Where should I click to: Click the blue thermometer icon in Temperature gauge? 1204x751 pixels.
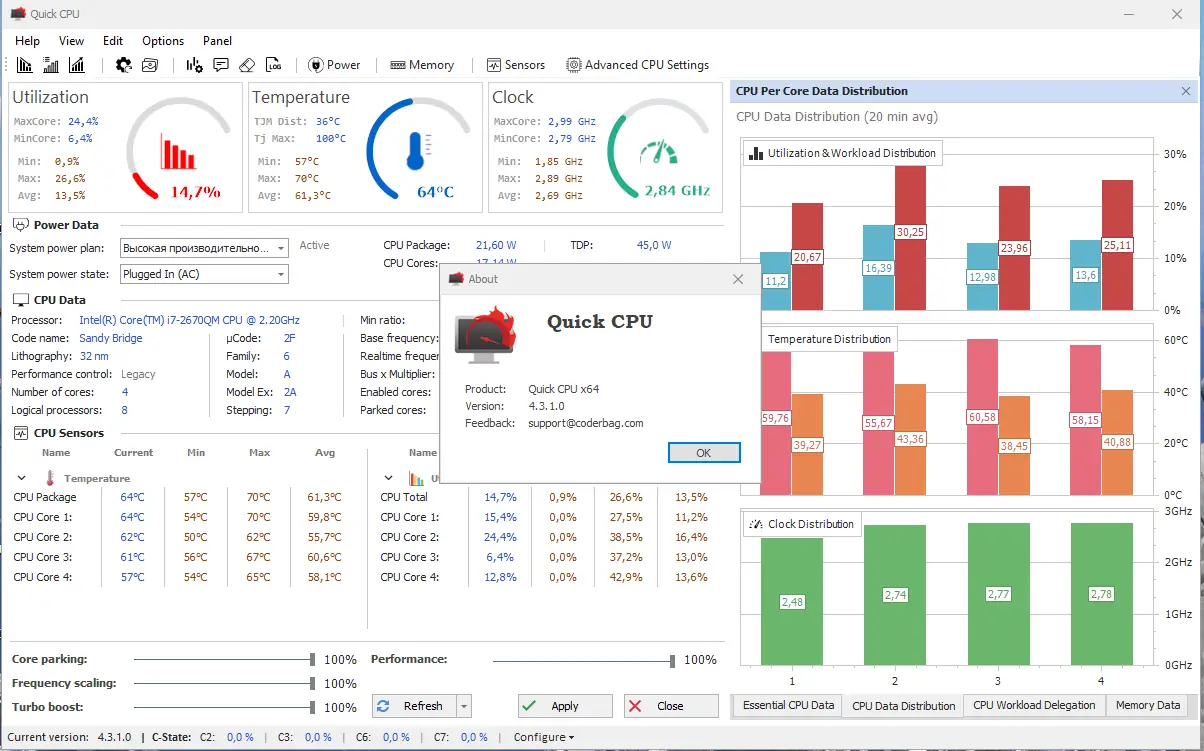[x=416, y=150]
